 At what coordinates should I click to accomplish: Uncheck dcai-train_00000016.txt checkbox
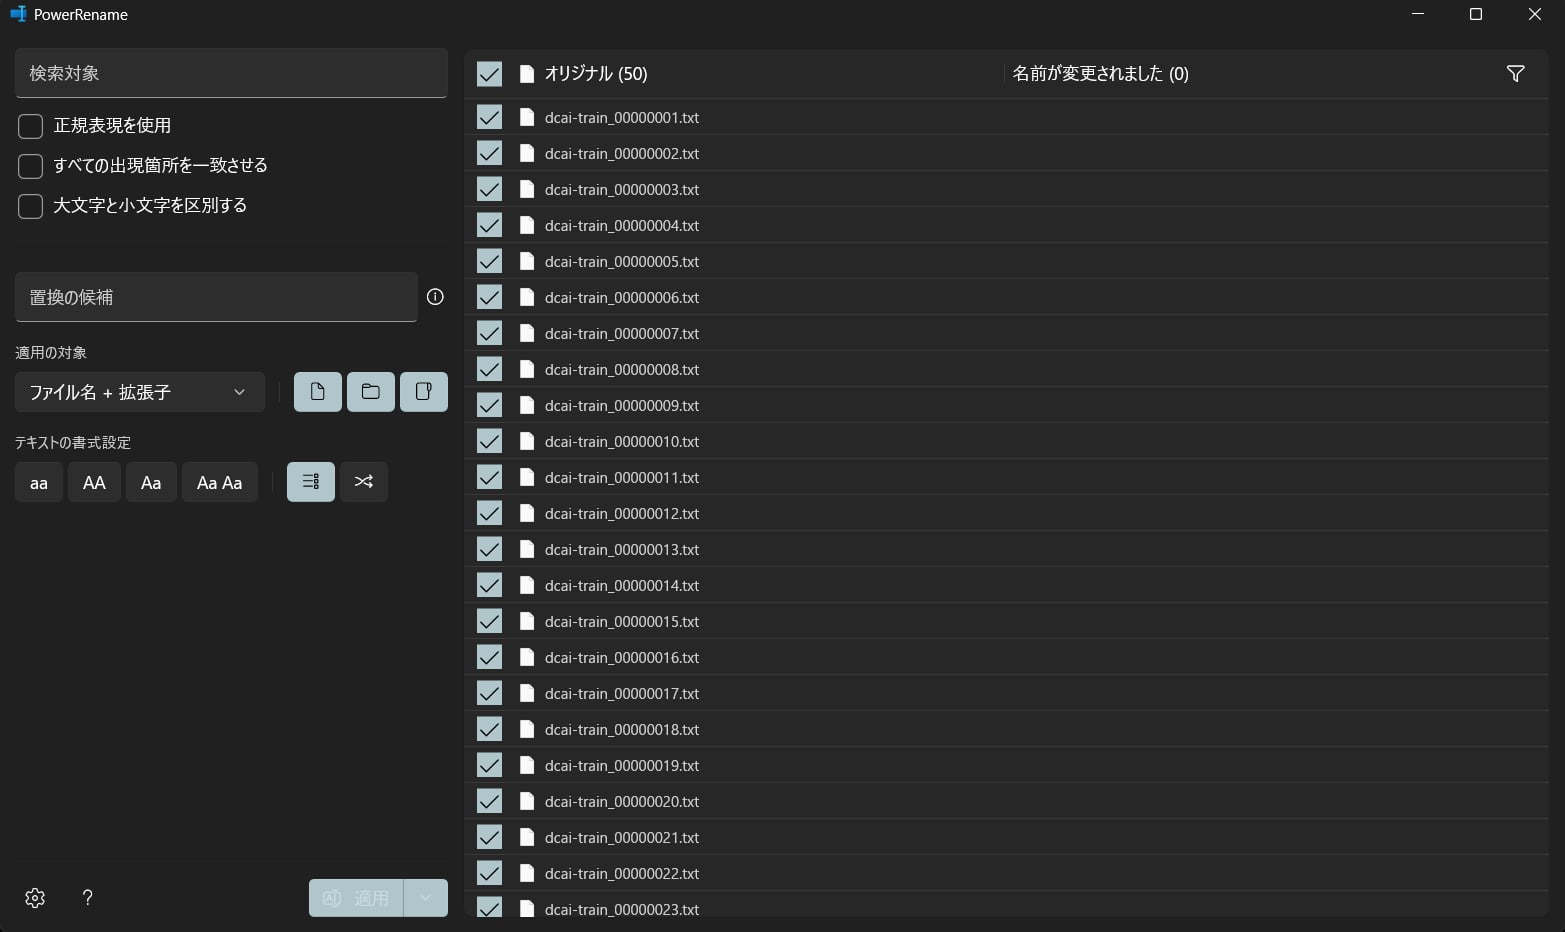[489, 657]
